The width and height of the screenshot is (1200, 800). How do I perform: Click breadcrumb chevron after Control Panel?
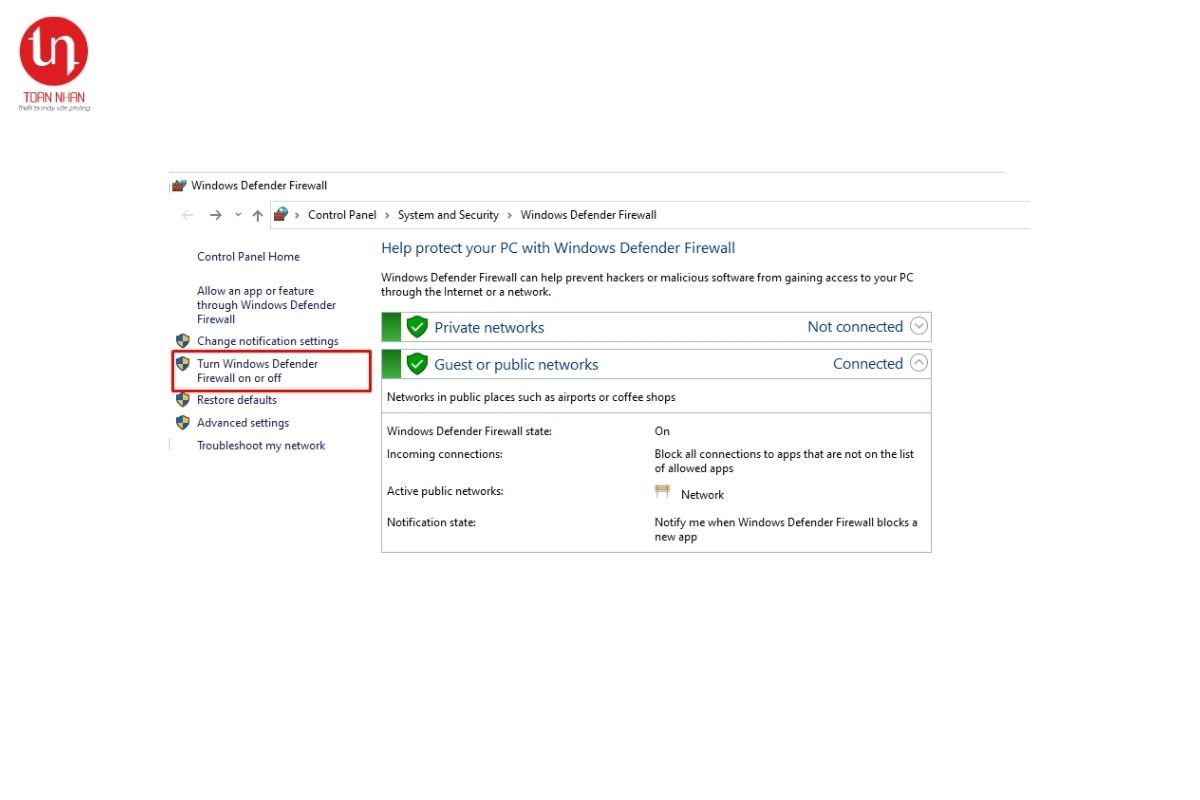point(387,215)
